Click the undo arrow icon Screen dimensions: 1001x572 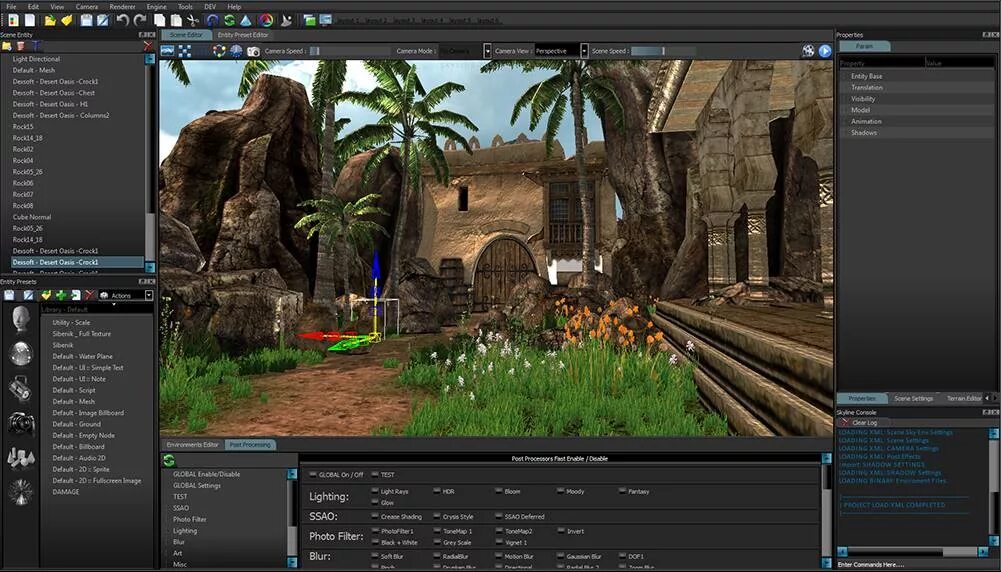pyautogui.click(x=123, y=20)
